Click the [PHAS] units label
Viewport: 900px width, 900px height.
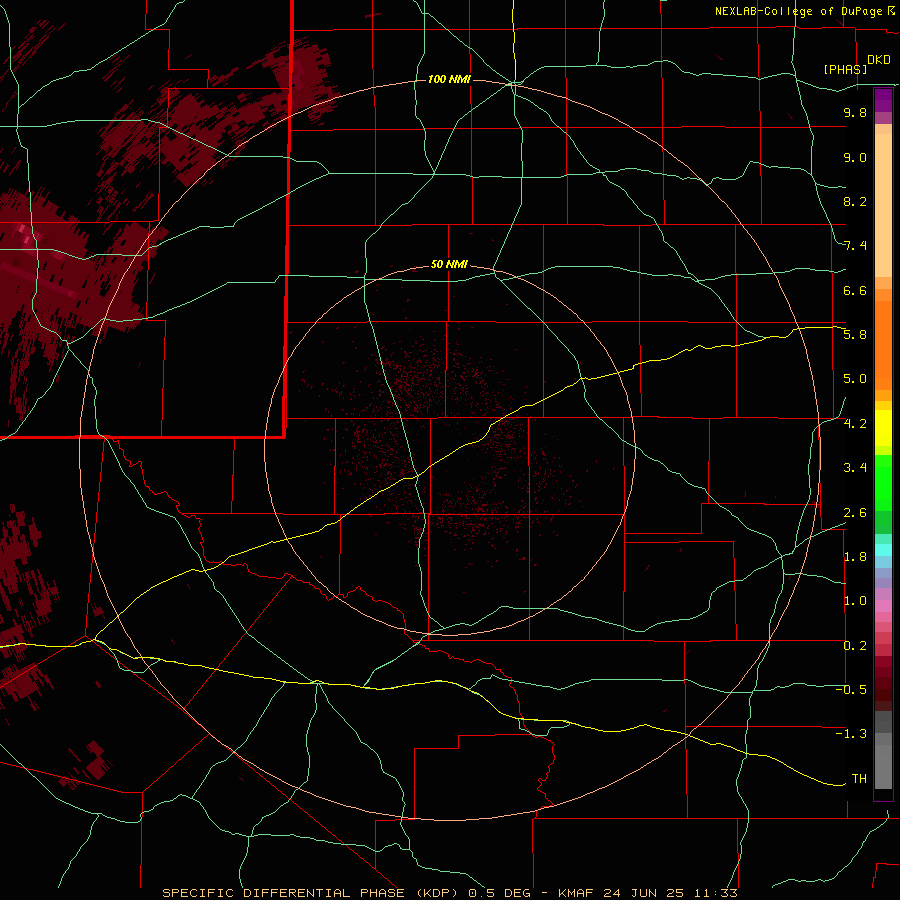point(845,69)
